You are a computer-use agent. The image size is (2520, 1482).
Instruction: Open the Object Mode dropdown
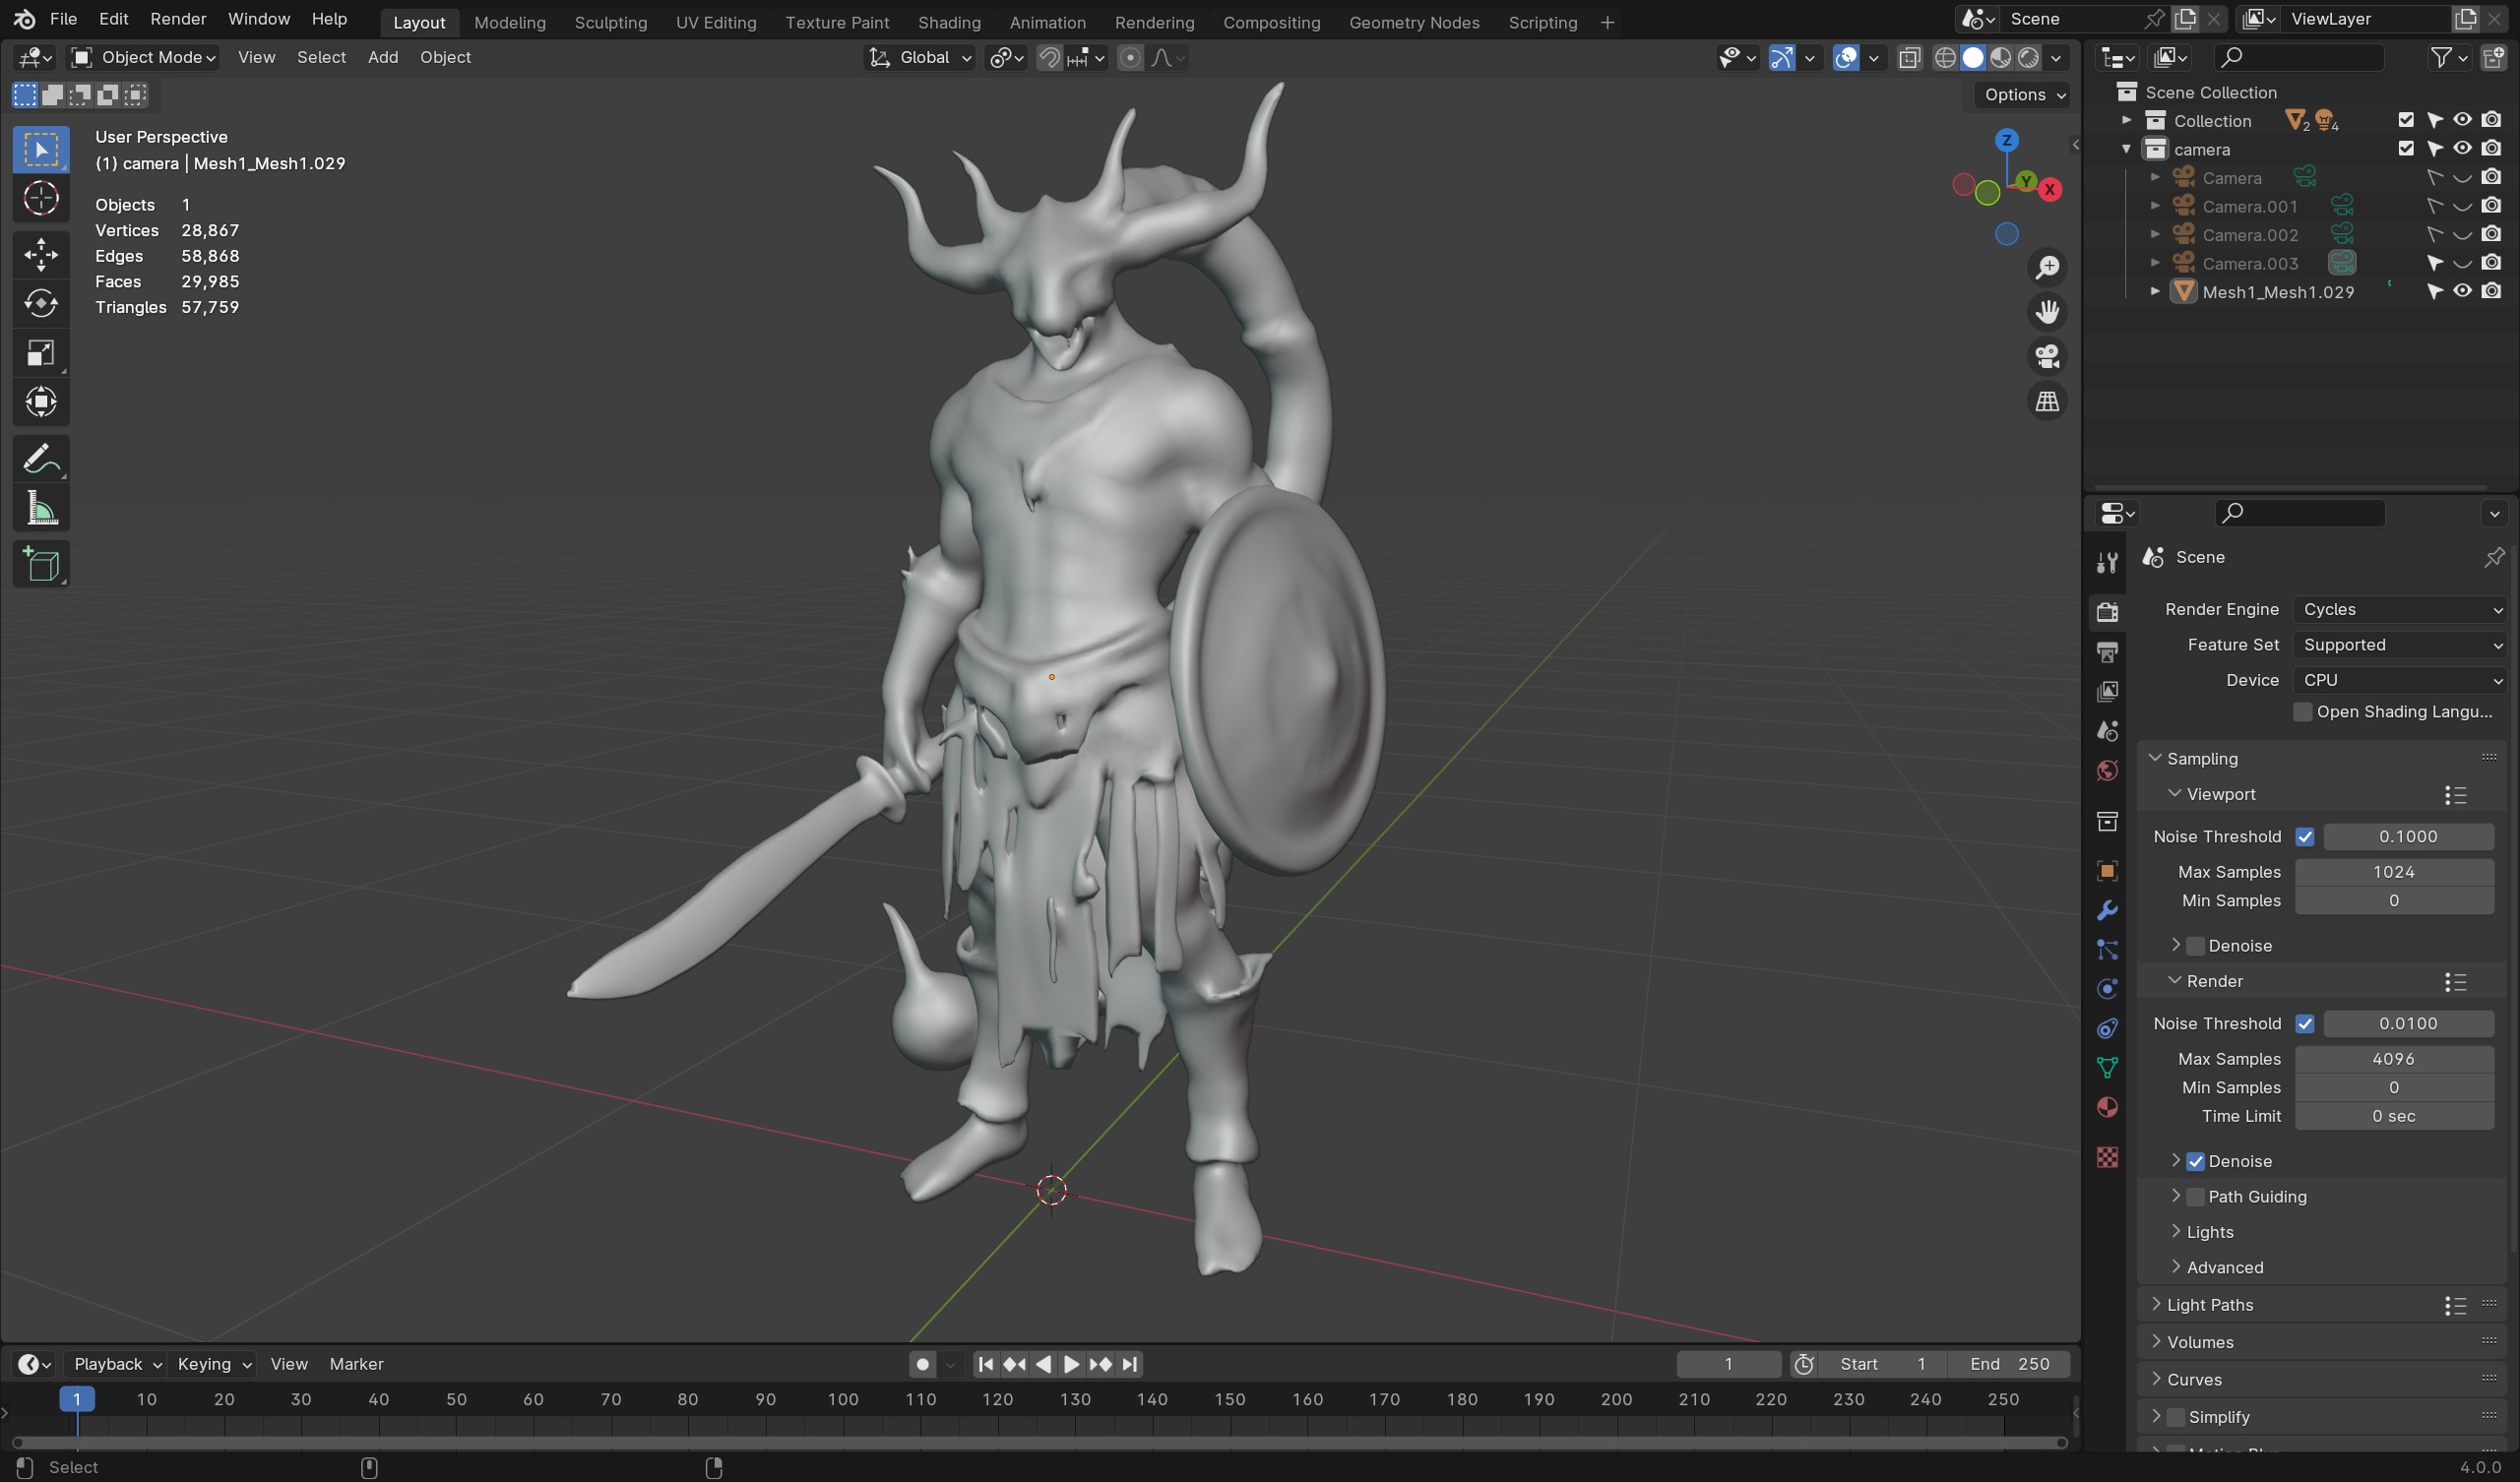143,58
